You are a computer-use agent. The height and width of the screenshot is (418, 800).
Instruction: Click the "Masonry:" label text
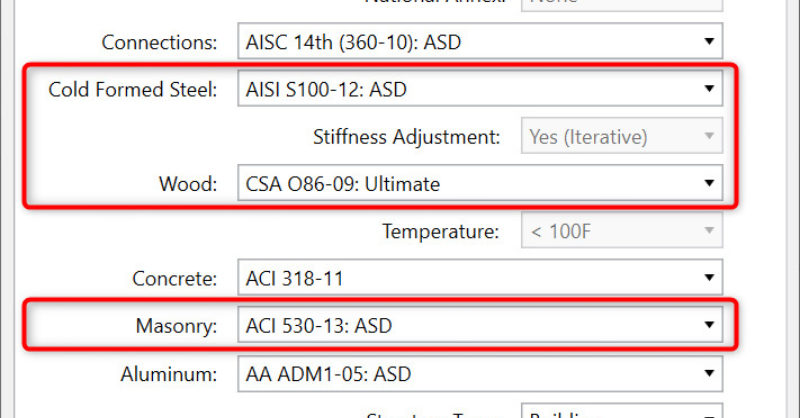176,325
